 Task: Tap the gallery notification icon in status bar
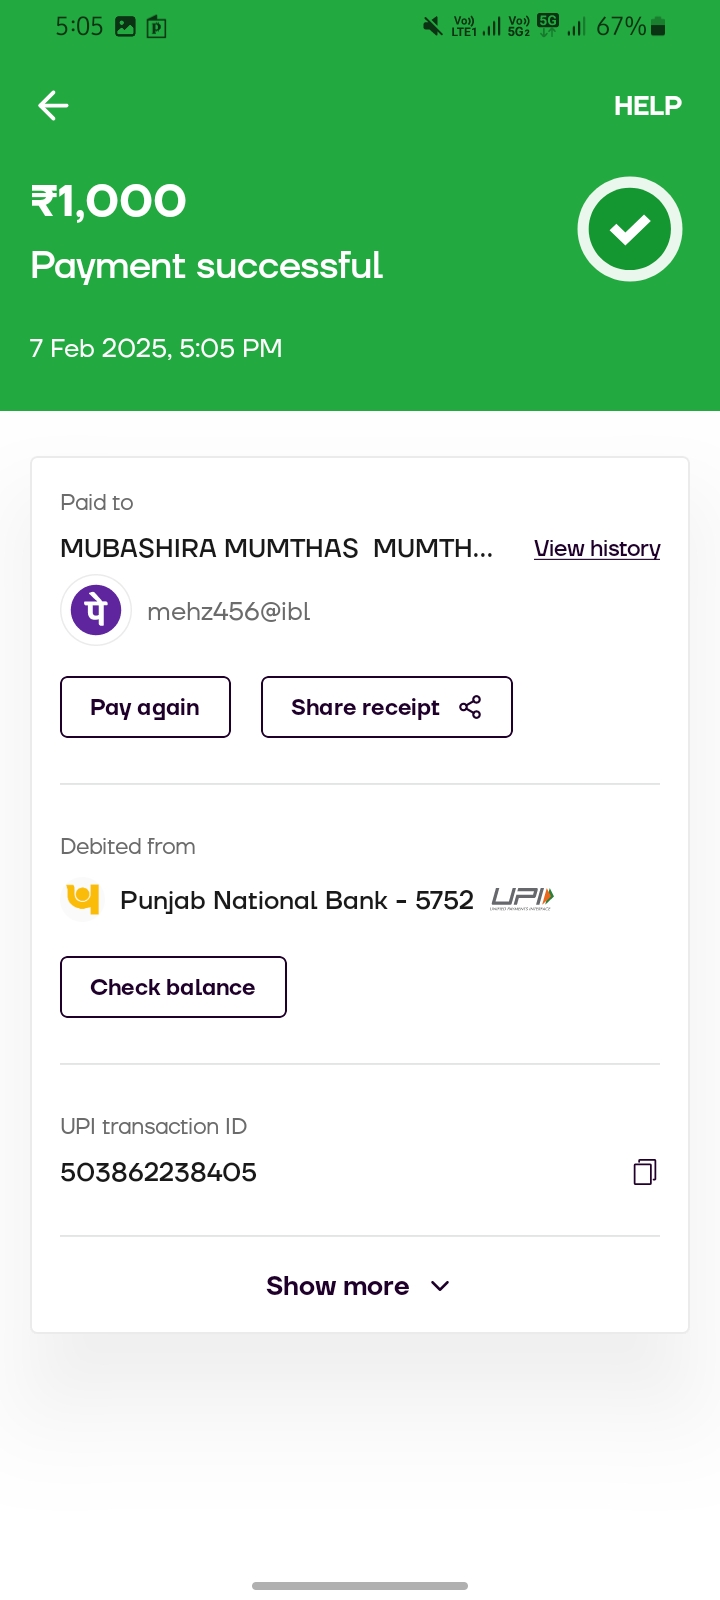[125, 27]
